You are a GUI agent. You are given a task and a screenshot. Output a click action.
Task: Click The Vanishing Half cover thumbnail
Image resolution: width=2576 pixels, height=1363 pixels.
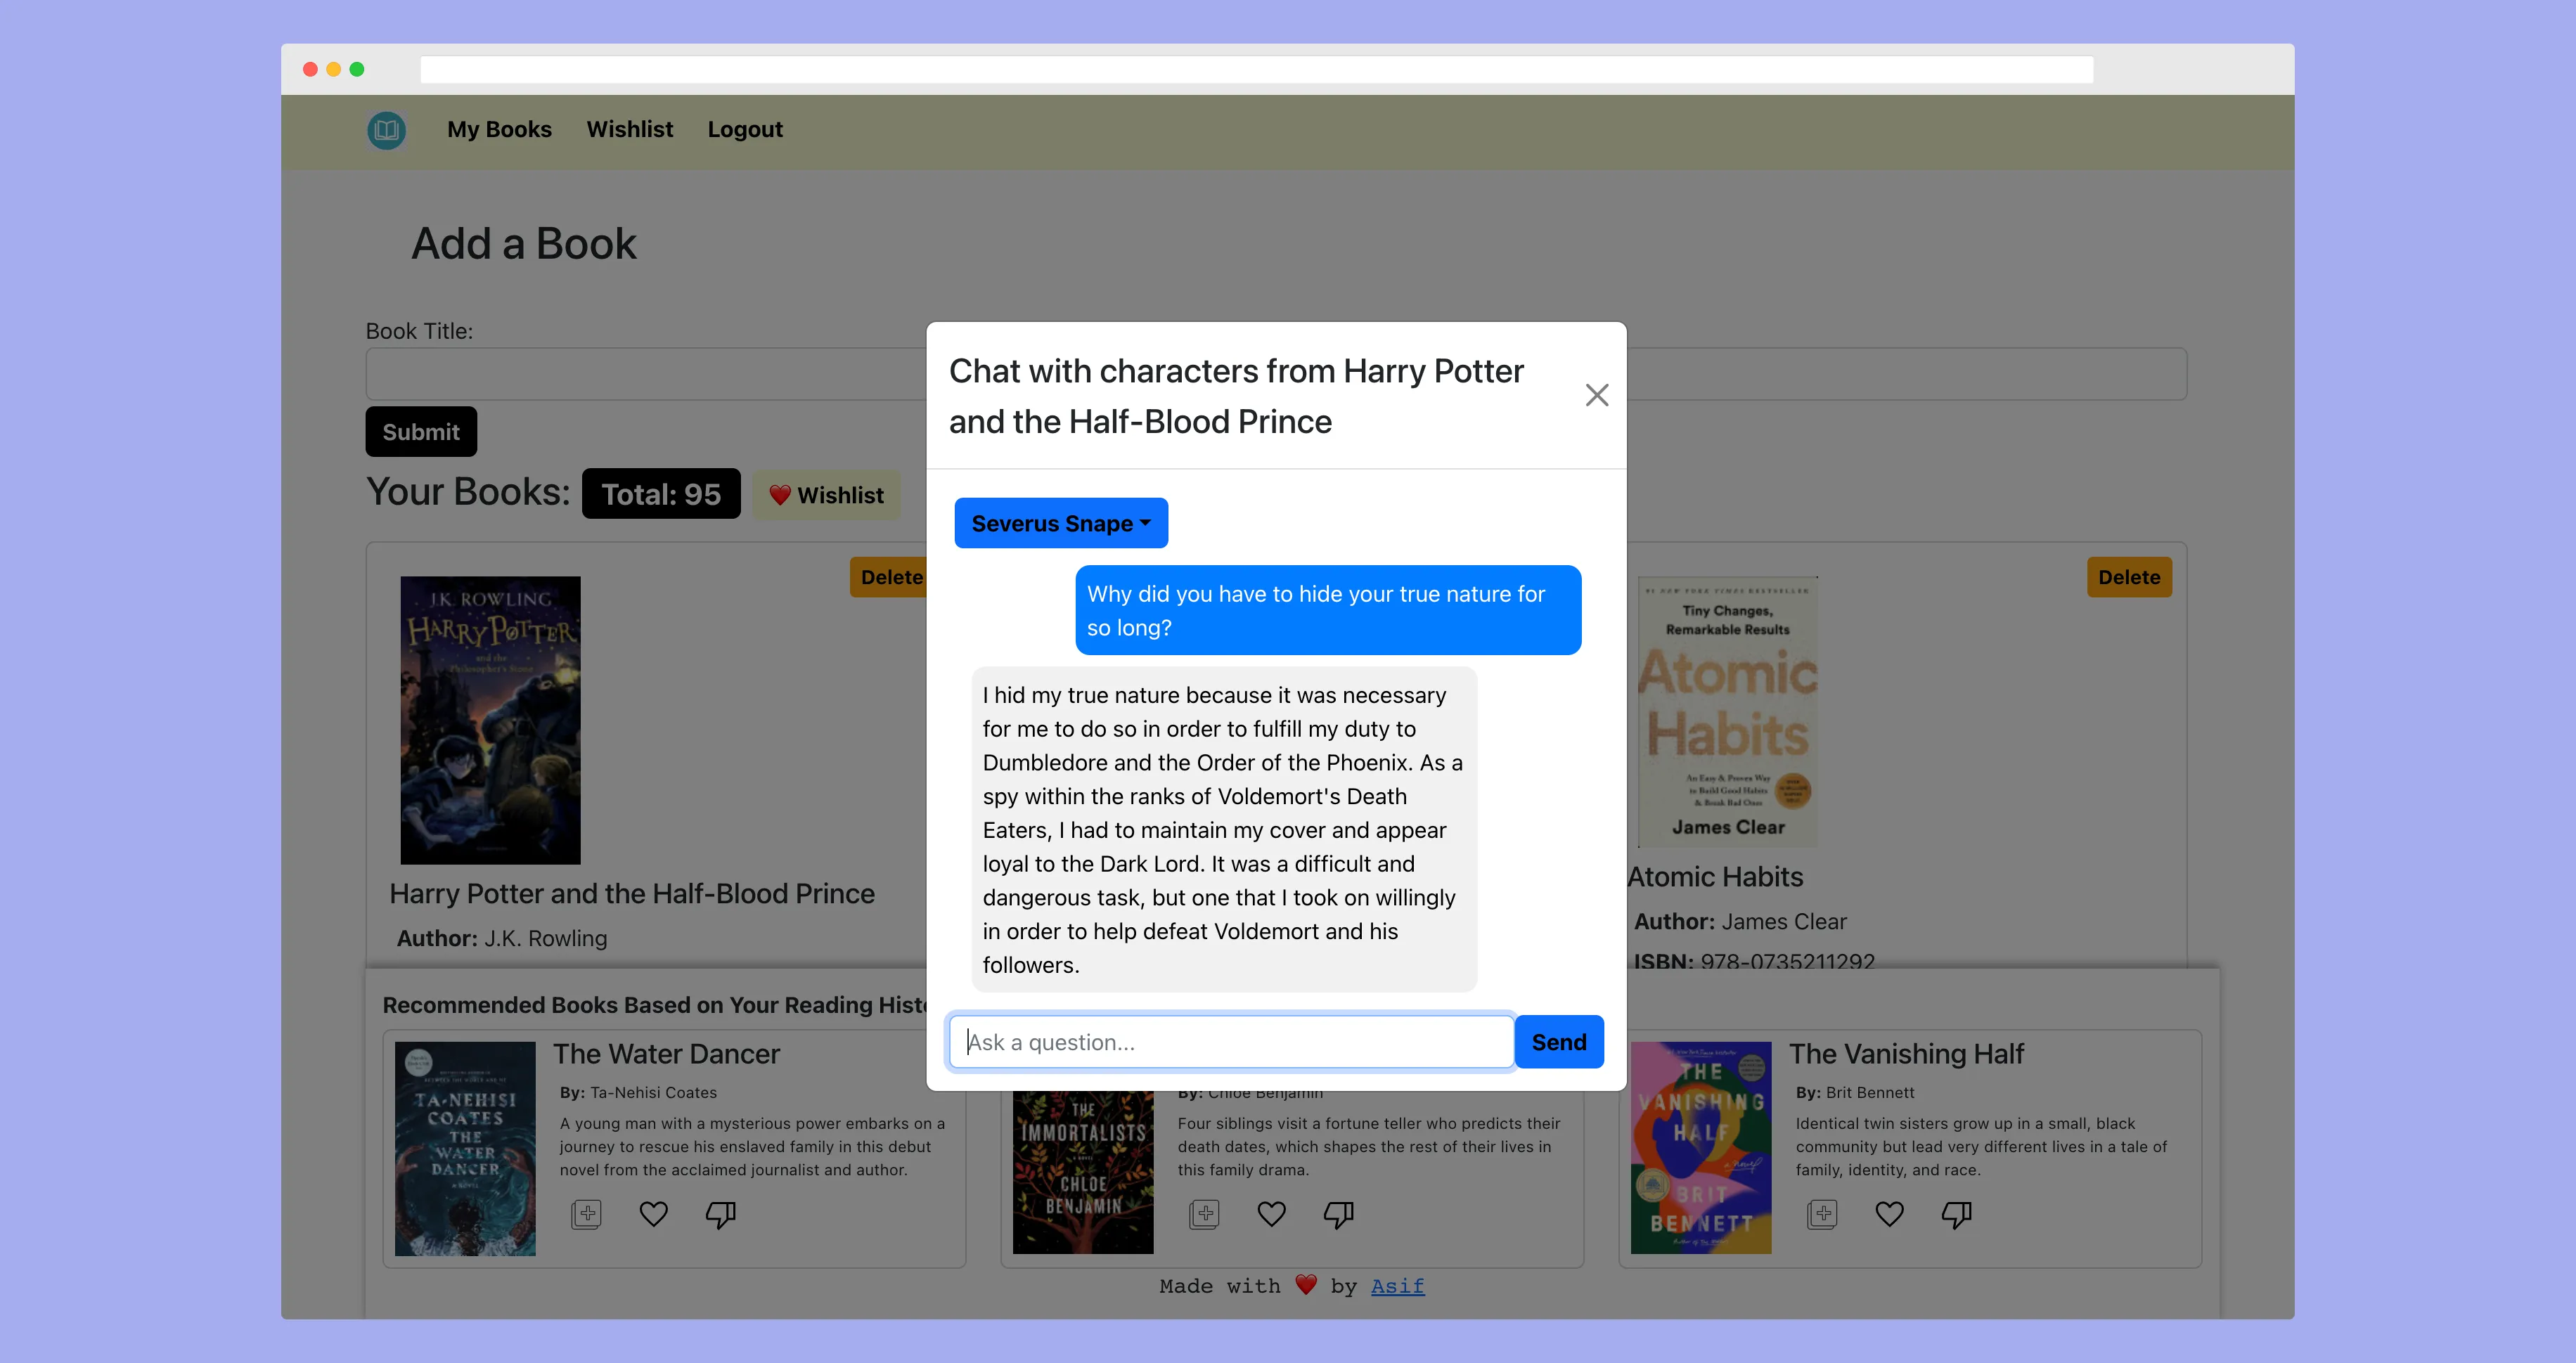(1700, 1147)
